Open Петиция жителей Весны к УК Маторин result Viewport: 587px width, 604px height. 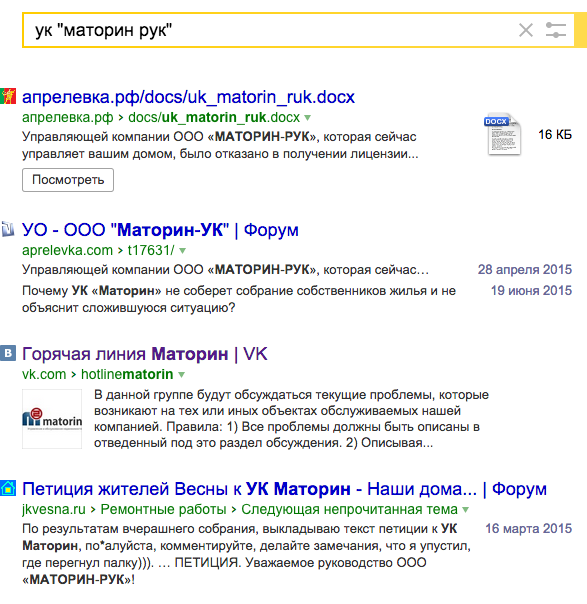284,489
